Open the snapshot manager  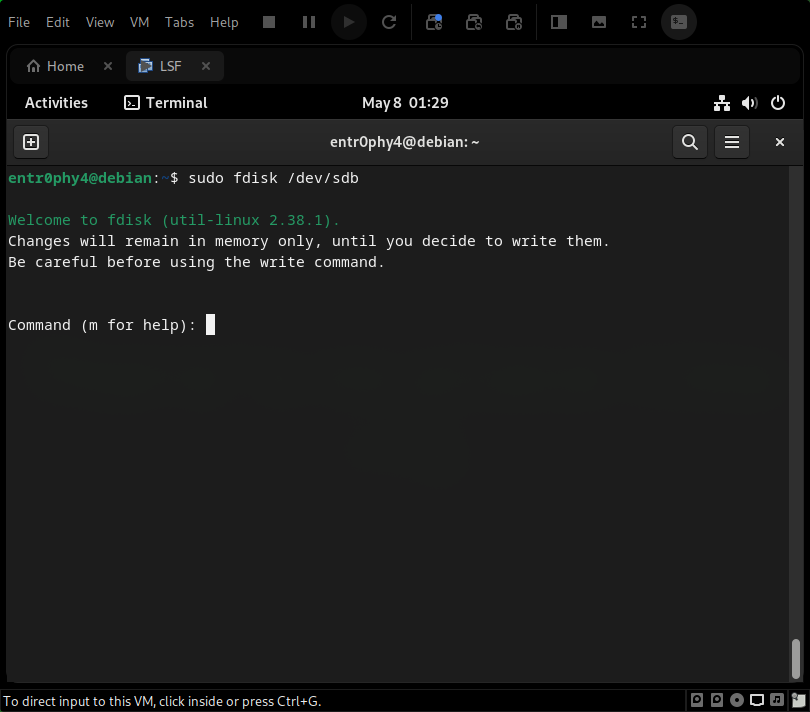pos(514,21)
